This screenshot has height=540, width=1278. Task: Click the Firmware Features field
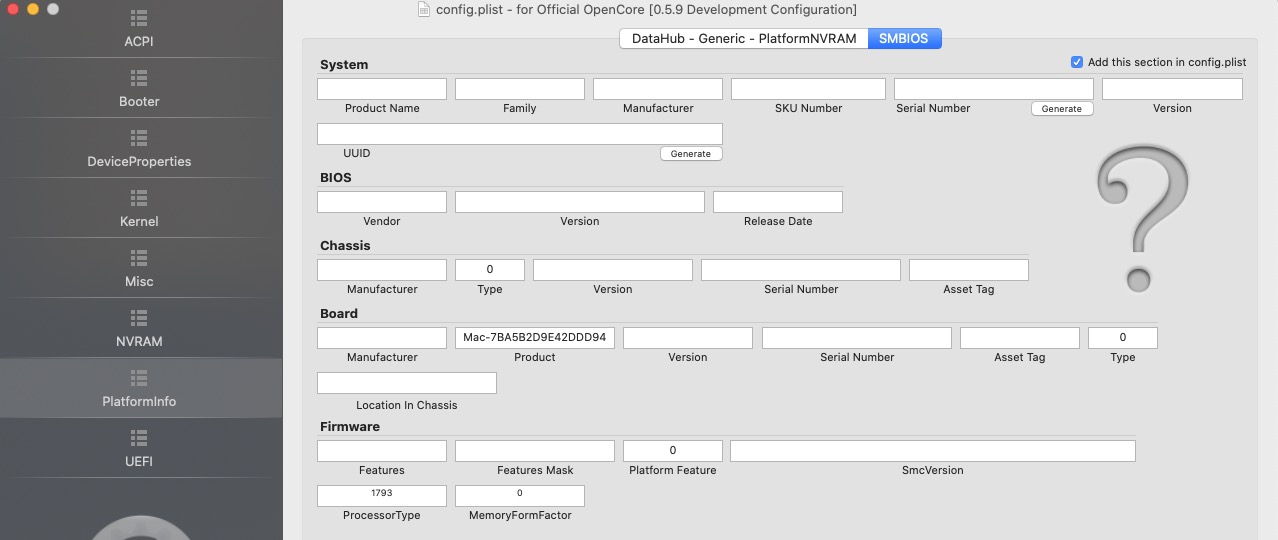[x=382, y=451]
